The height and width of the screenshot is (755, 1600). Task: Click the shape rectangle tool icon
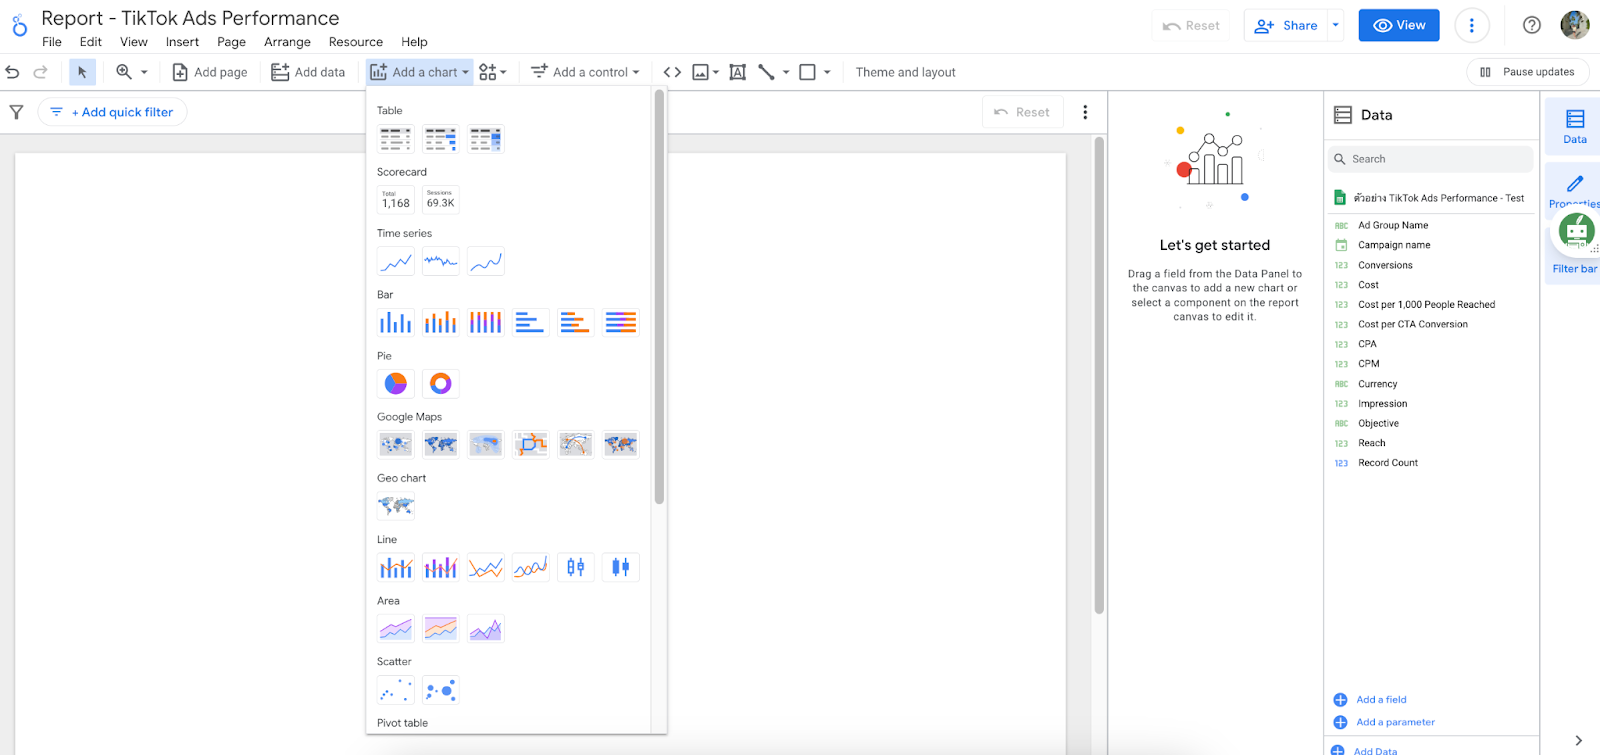(x=808, y=72)
